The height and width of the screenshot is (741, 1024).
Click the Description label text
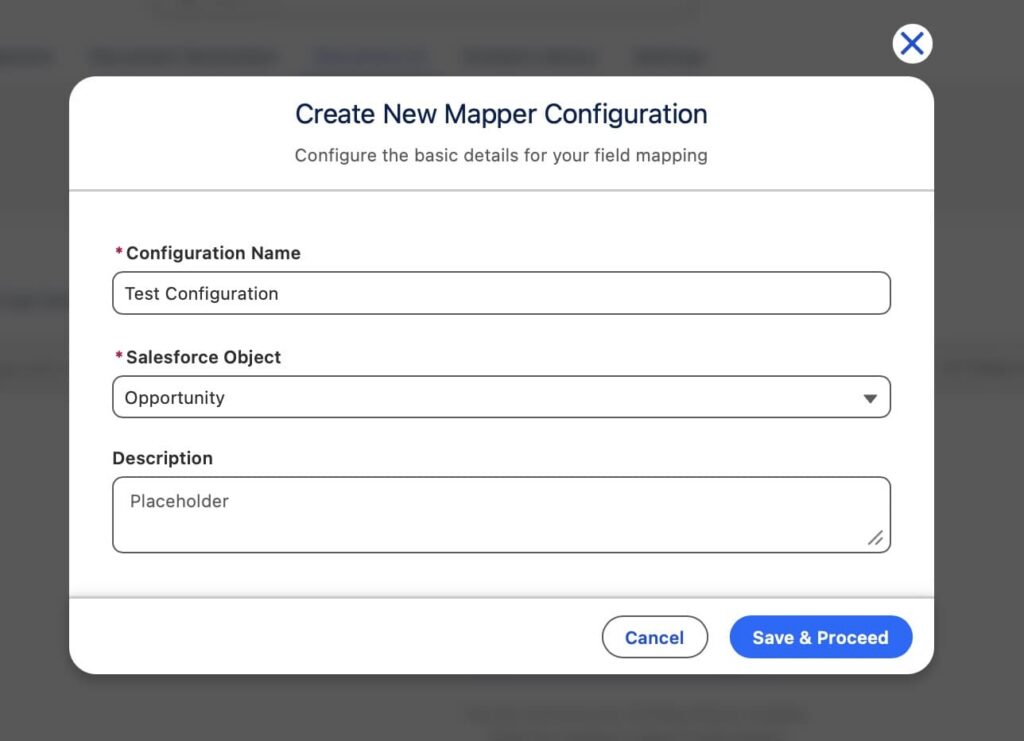click(x=163, y=458)
